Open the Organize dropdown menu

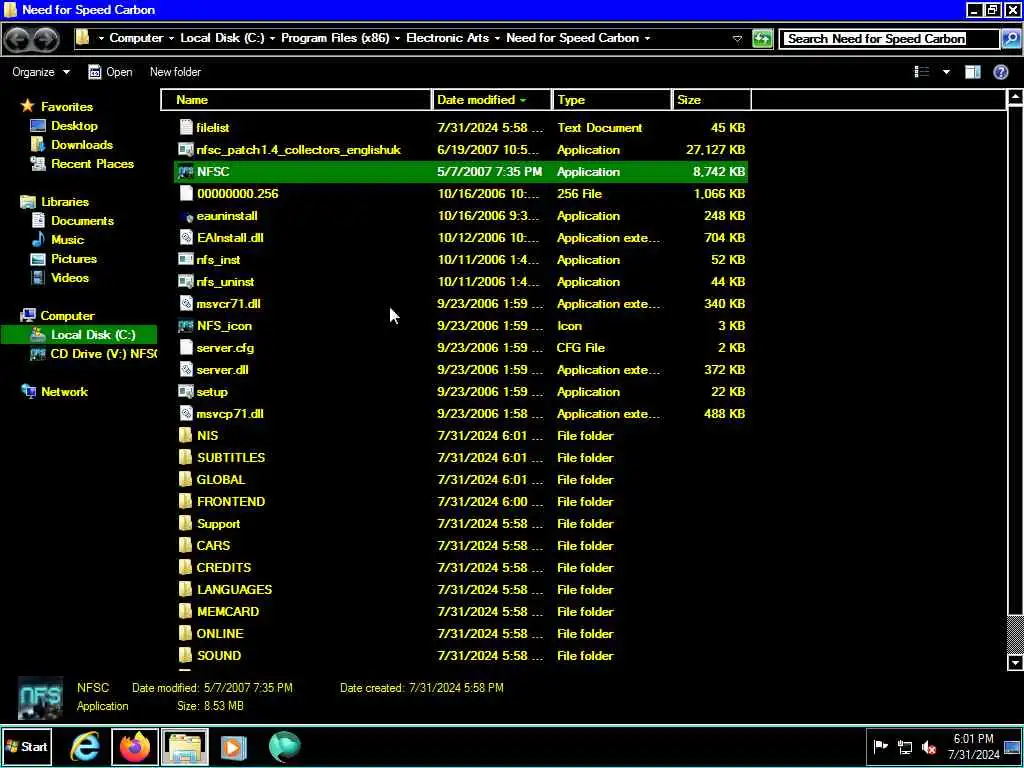tap(40, 72)
